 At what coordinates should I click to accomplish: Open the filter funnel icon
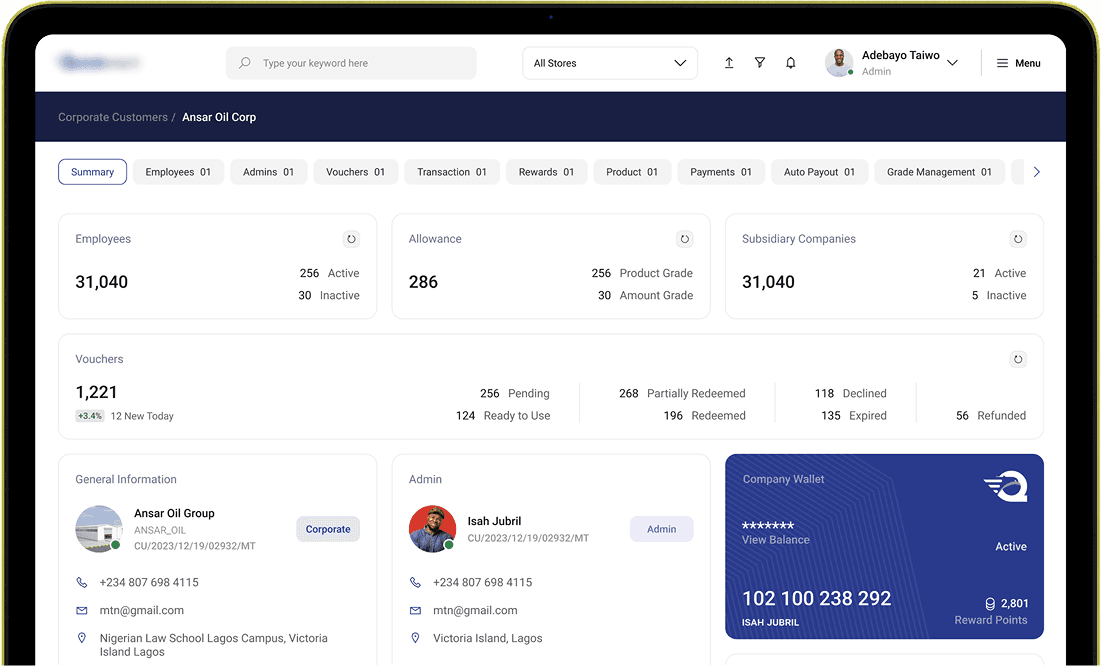click(x=760, y=63)
